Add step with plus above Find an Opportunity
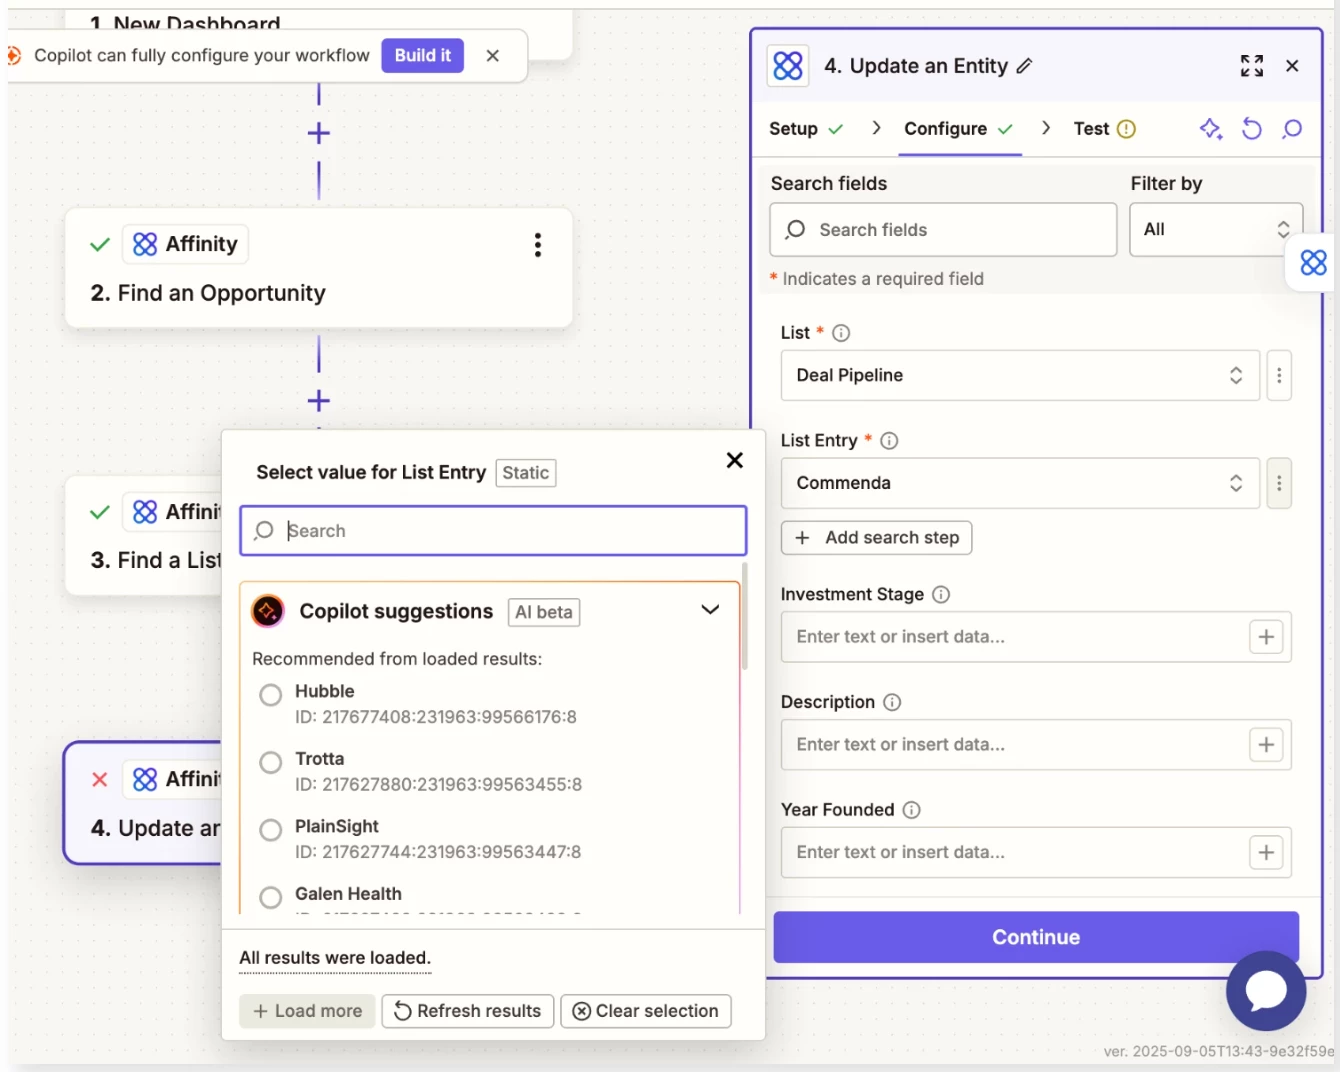 tap(319, 133)
